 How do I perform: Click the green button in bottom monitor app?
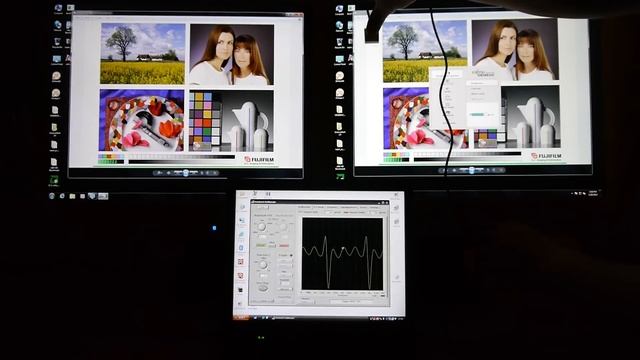tap(261, 245)
